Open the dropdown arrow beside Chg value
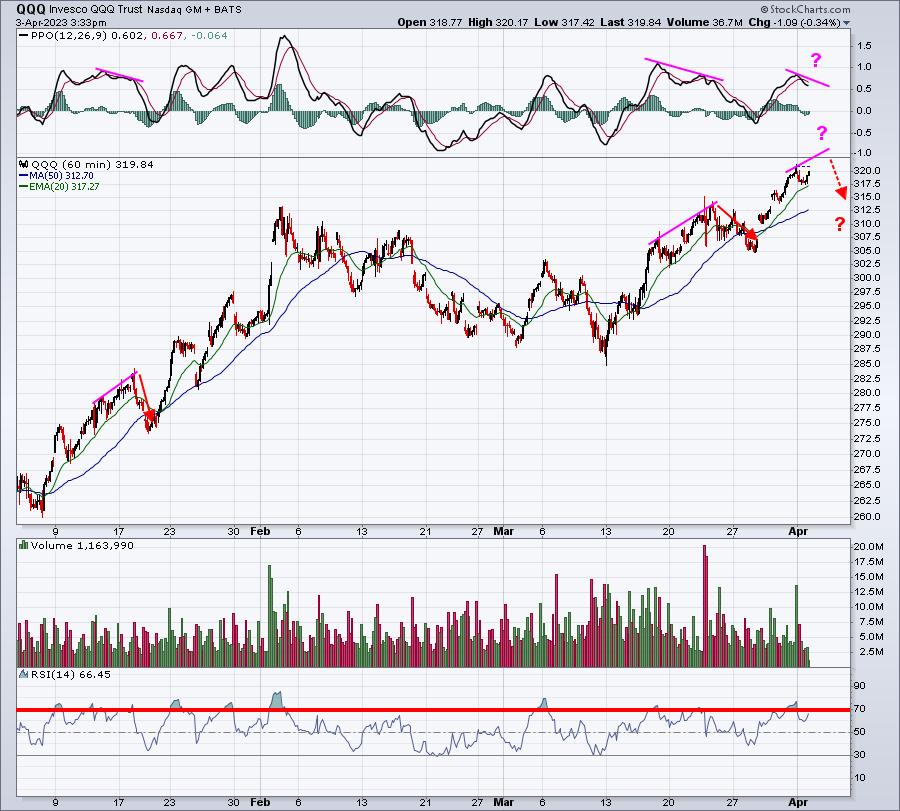 pyautogui.click(x=847, y=23)
